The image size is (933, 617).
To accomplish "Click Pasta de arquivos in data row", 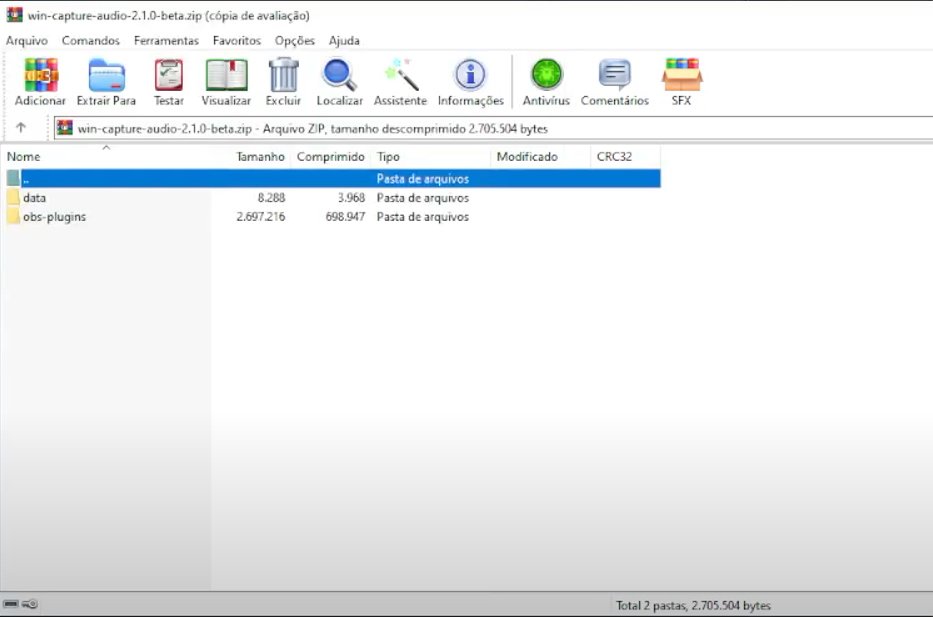I will (x=422, y=198).
